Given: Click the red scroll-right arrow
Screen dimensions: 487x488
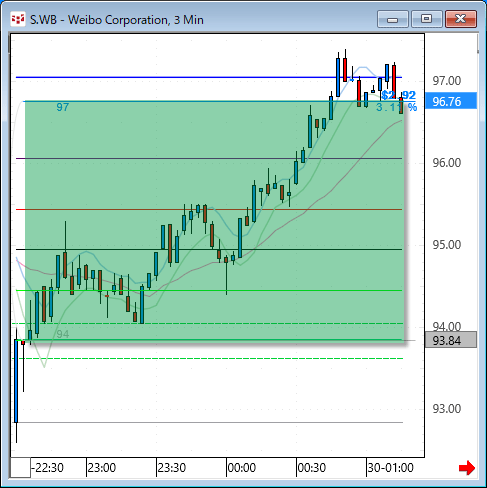Looking at the screenshot, I should point(467,468).
